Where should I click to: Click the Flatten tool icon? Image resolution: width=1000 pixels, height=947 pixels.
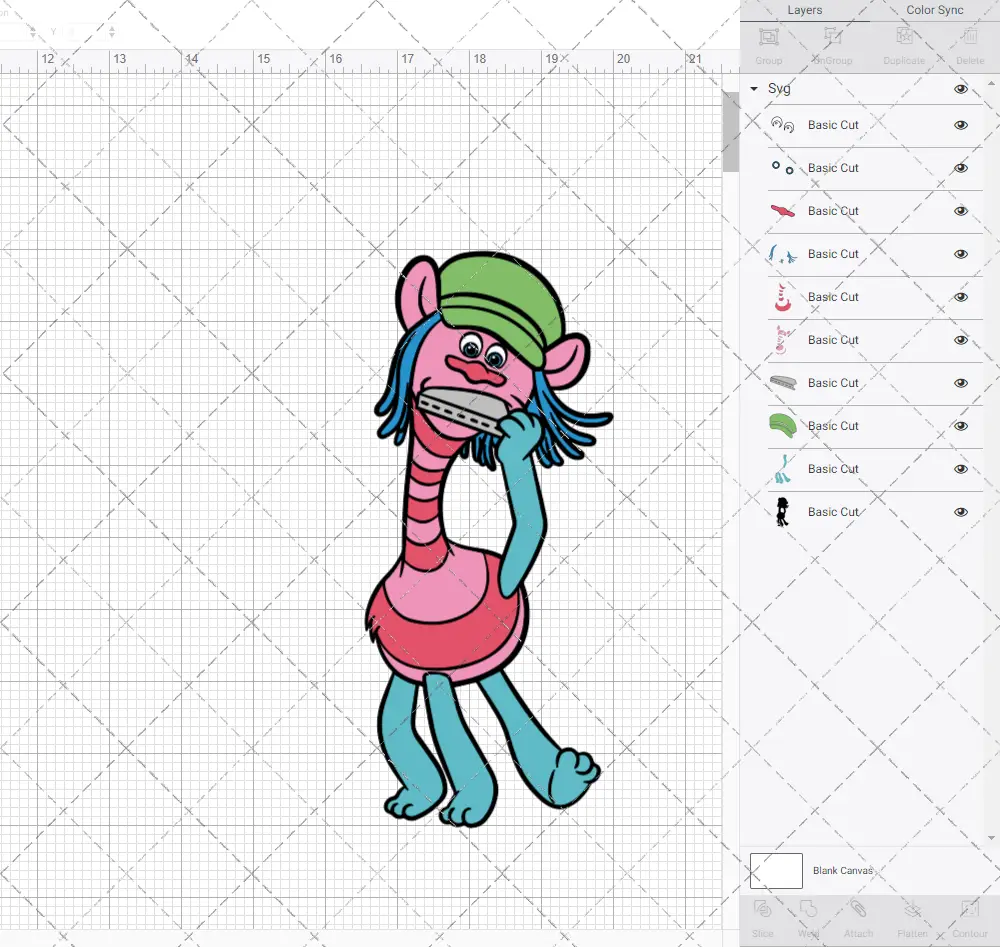click(913, 909)
